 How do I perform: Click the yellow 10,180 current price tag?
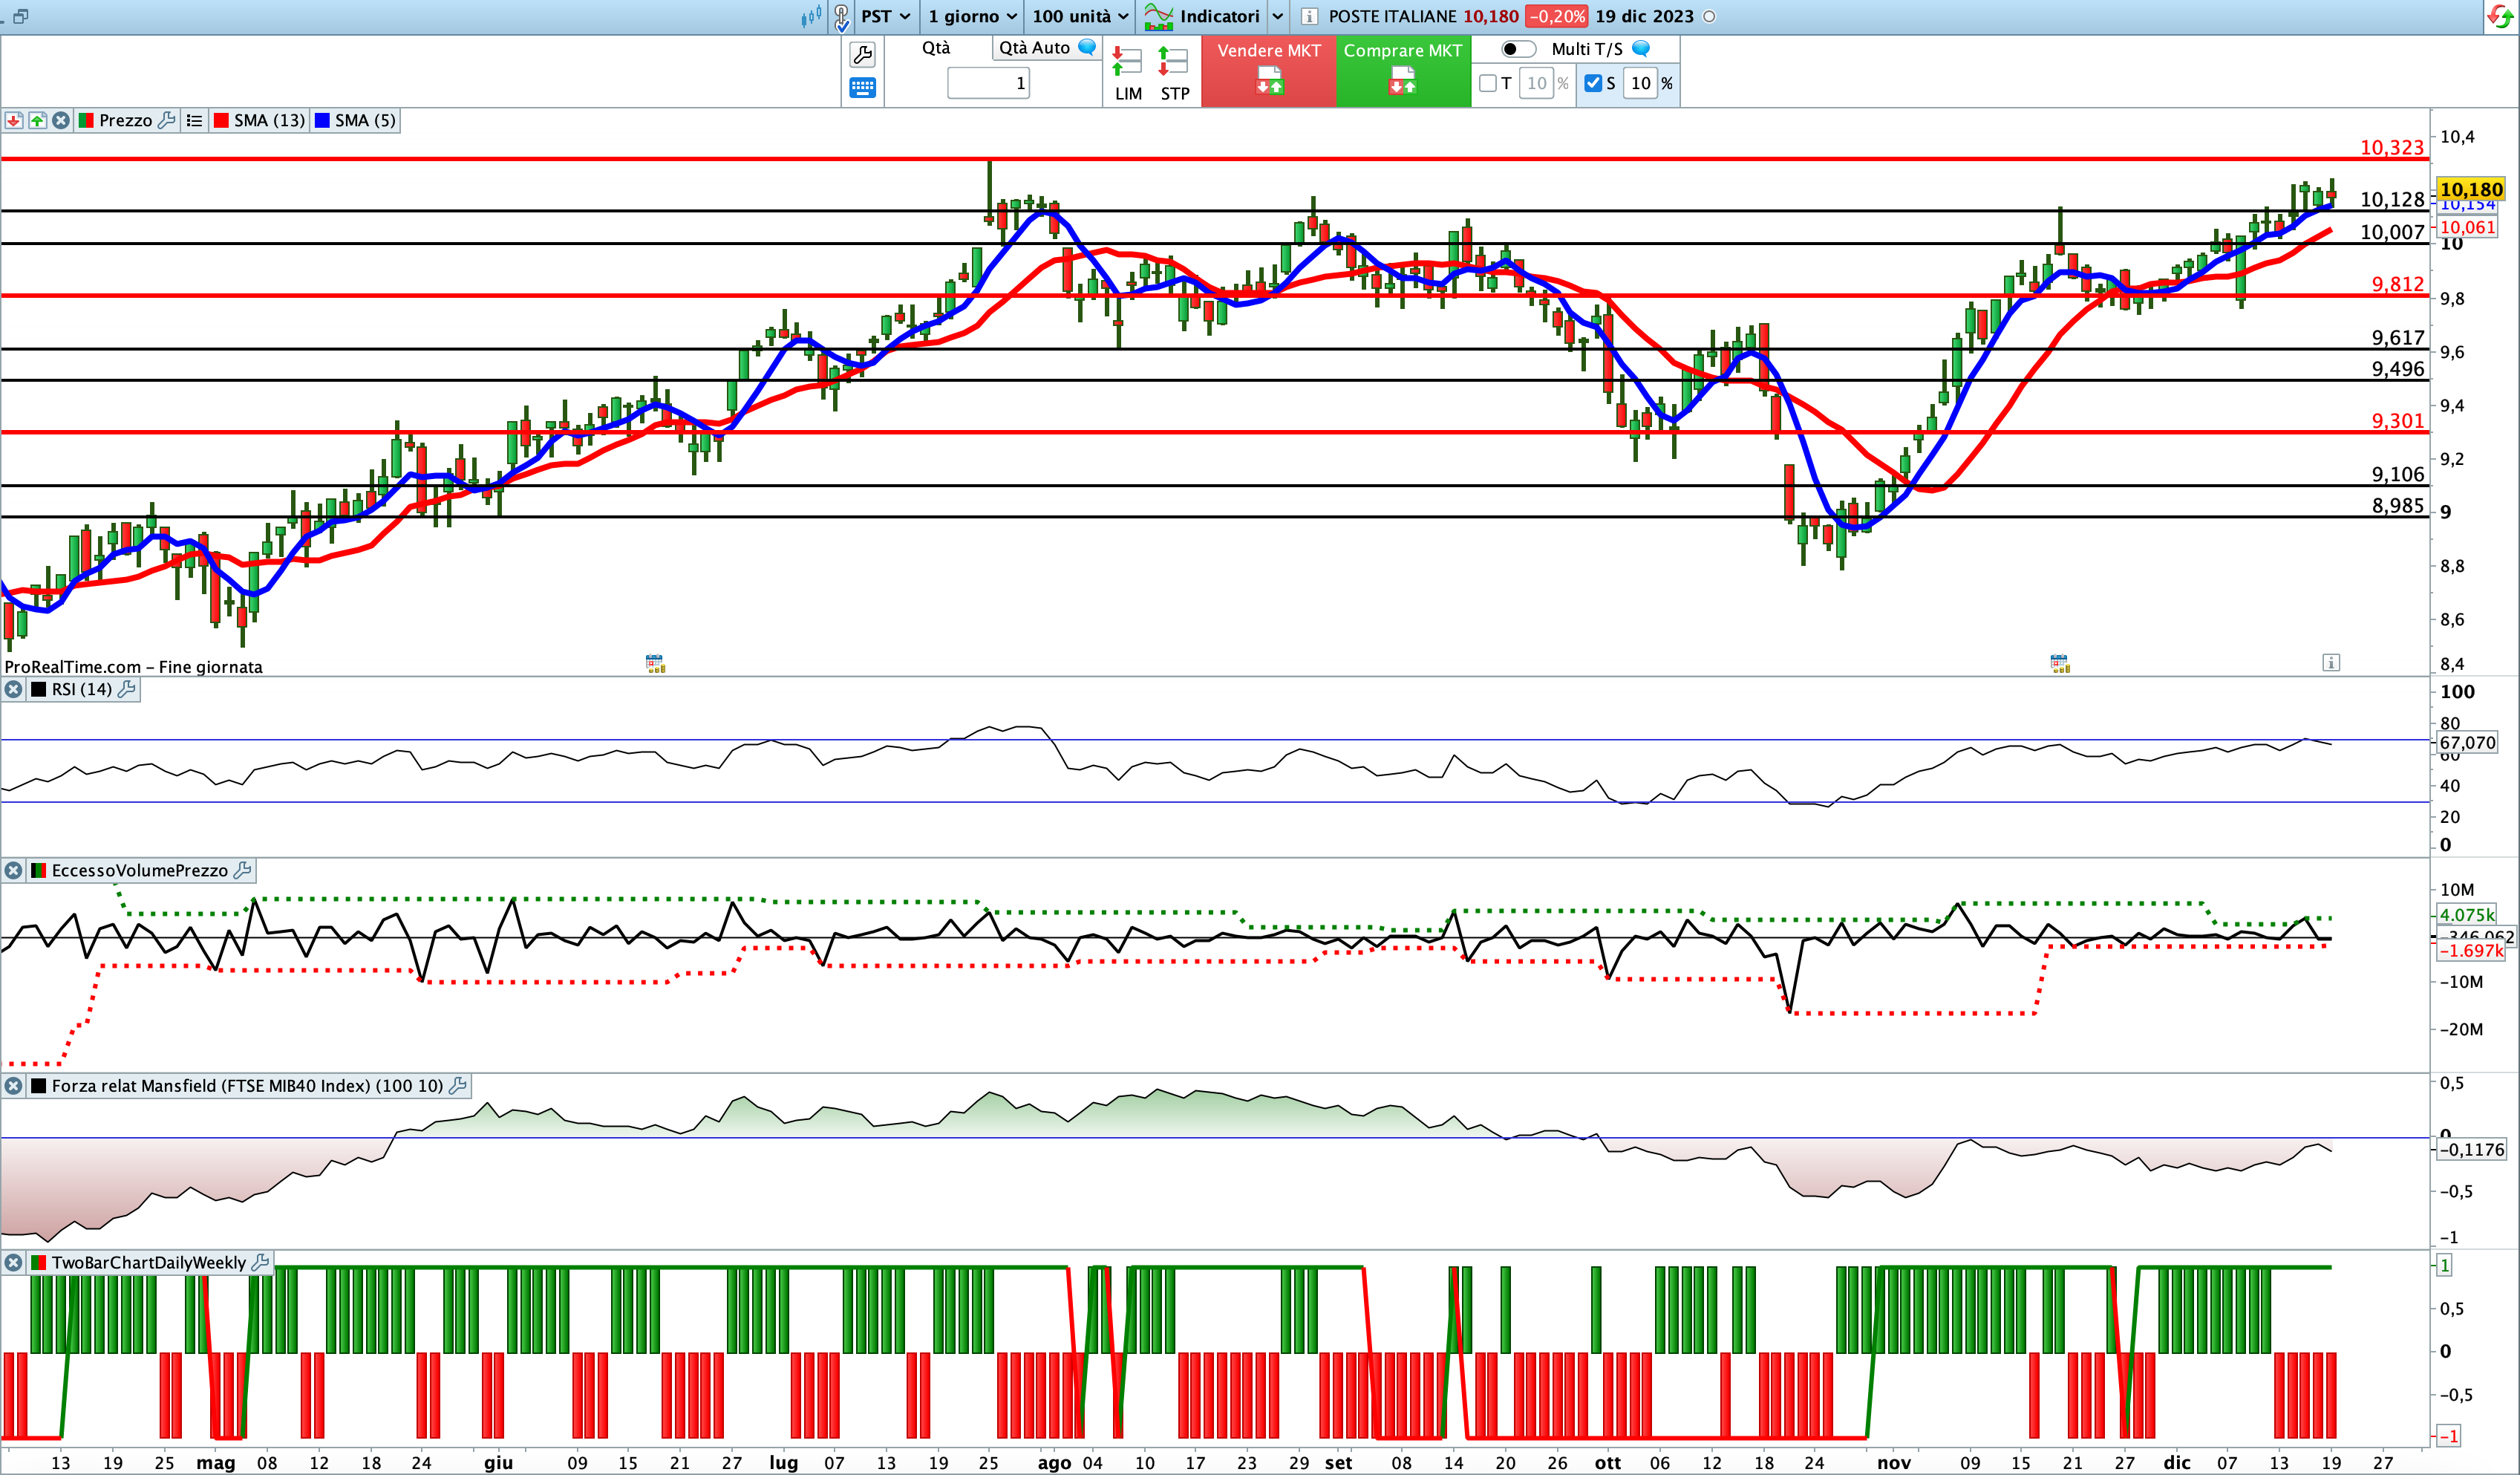coord(2470,189)
